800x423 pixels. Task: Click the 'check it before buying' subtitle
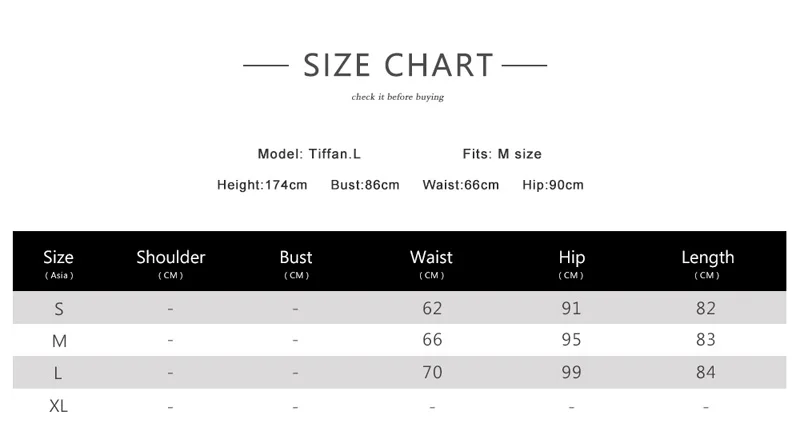coord(397,97)
